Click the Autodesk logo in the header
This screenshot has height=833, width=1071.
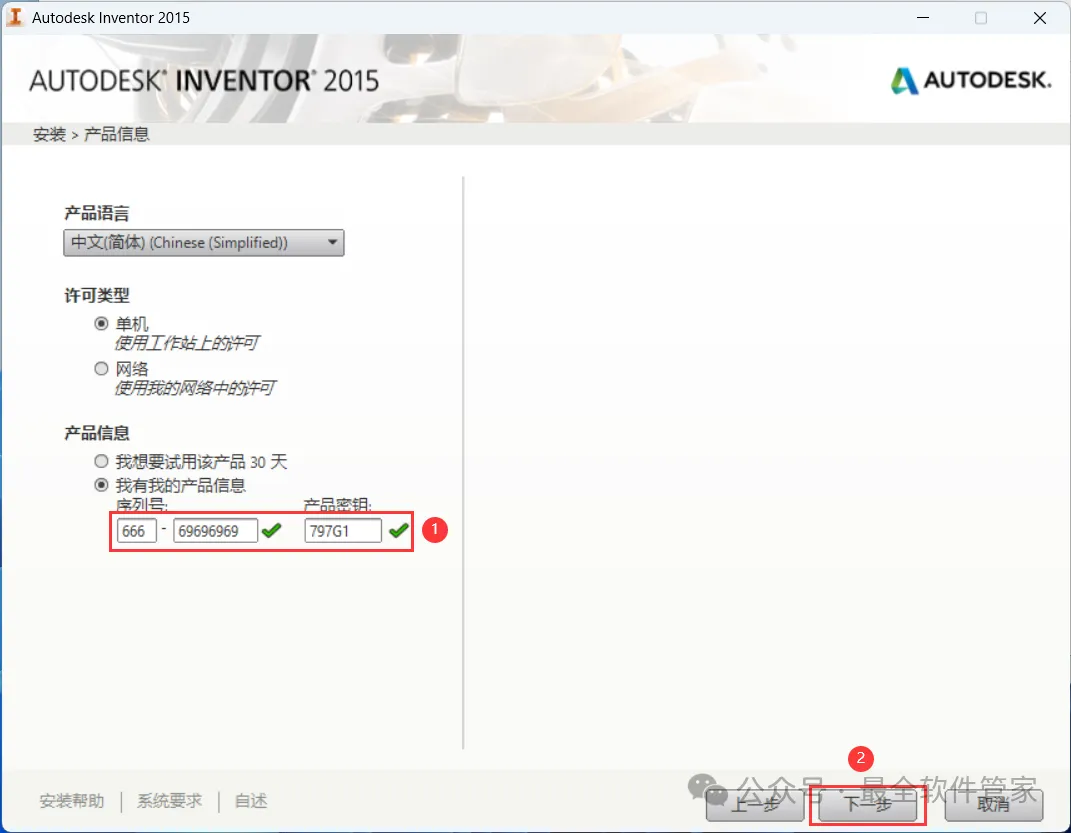tap(971, 81)
